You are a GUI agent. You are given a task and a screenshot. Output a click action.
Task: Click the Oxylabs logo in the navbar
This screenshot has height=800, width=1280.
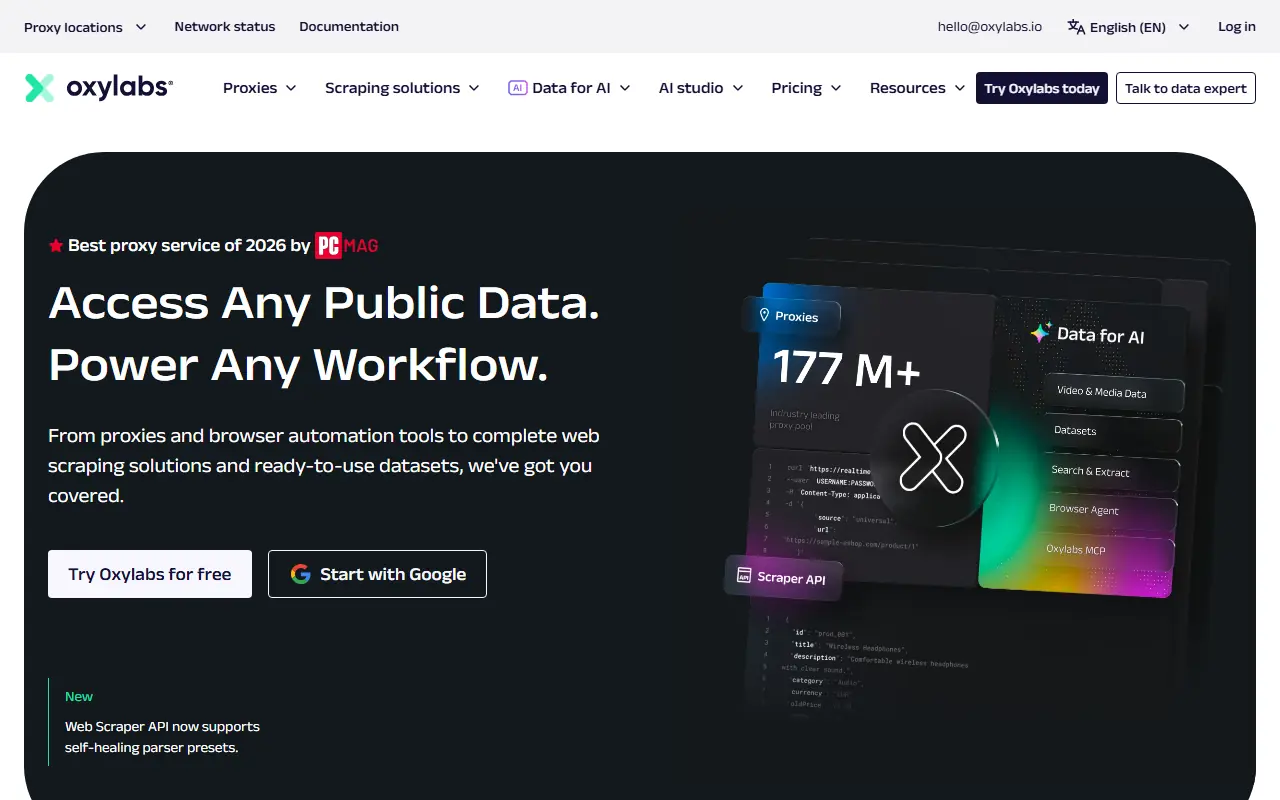click(x=98, y=87)
